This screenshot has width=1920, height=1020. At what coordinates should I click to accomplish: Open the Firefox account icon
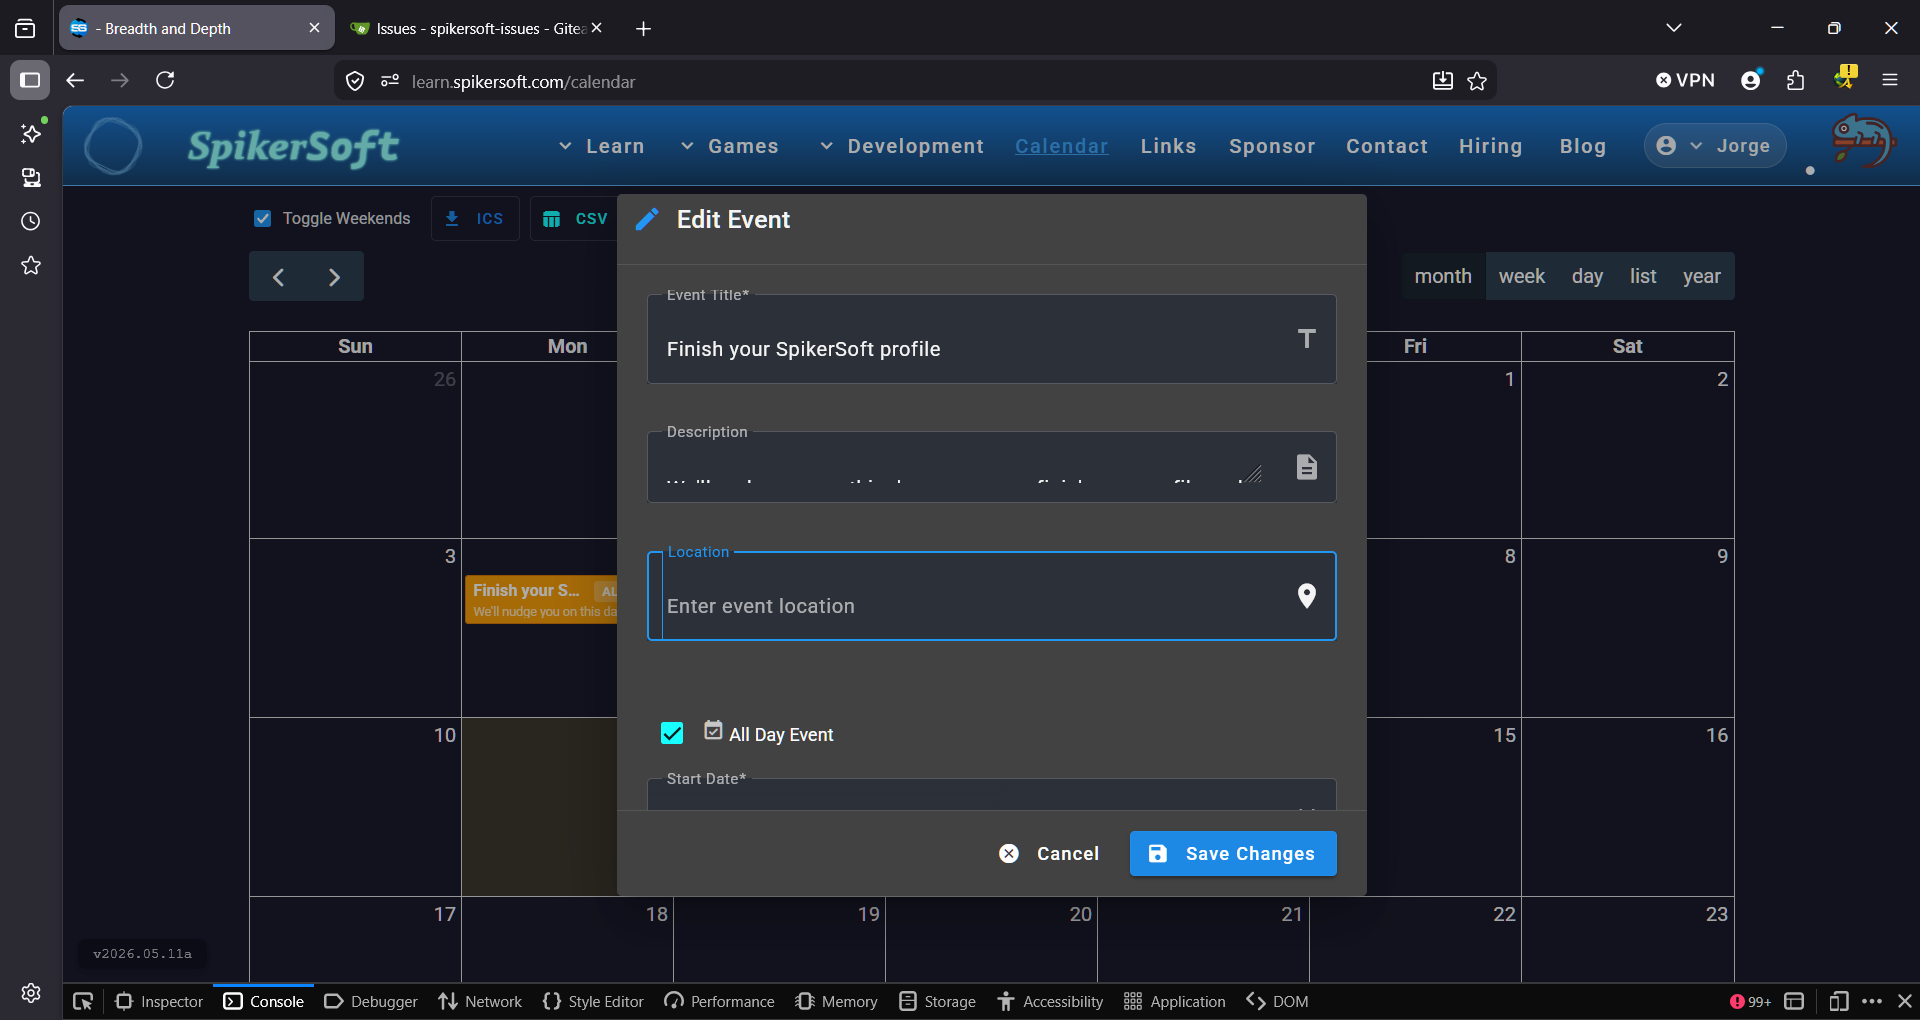pos(1751,80)
